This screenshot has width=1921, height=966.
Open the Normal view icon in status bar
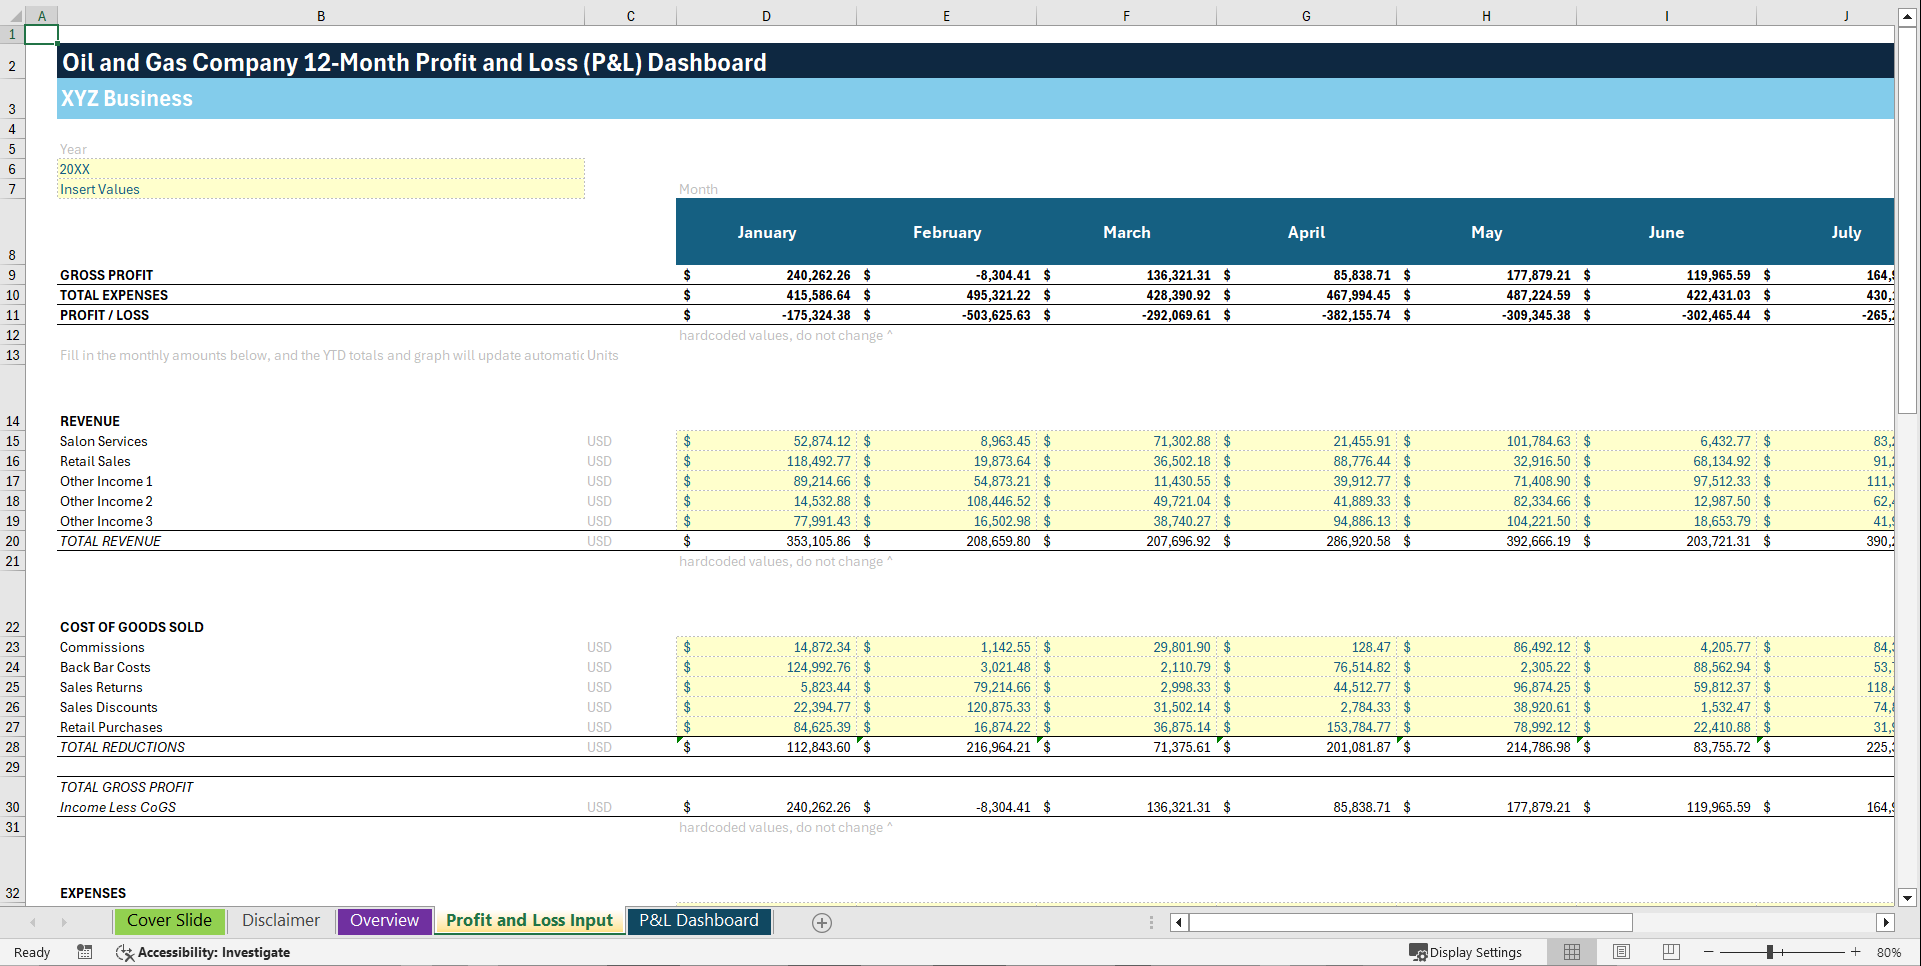click(1571, 952)
